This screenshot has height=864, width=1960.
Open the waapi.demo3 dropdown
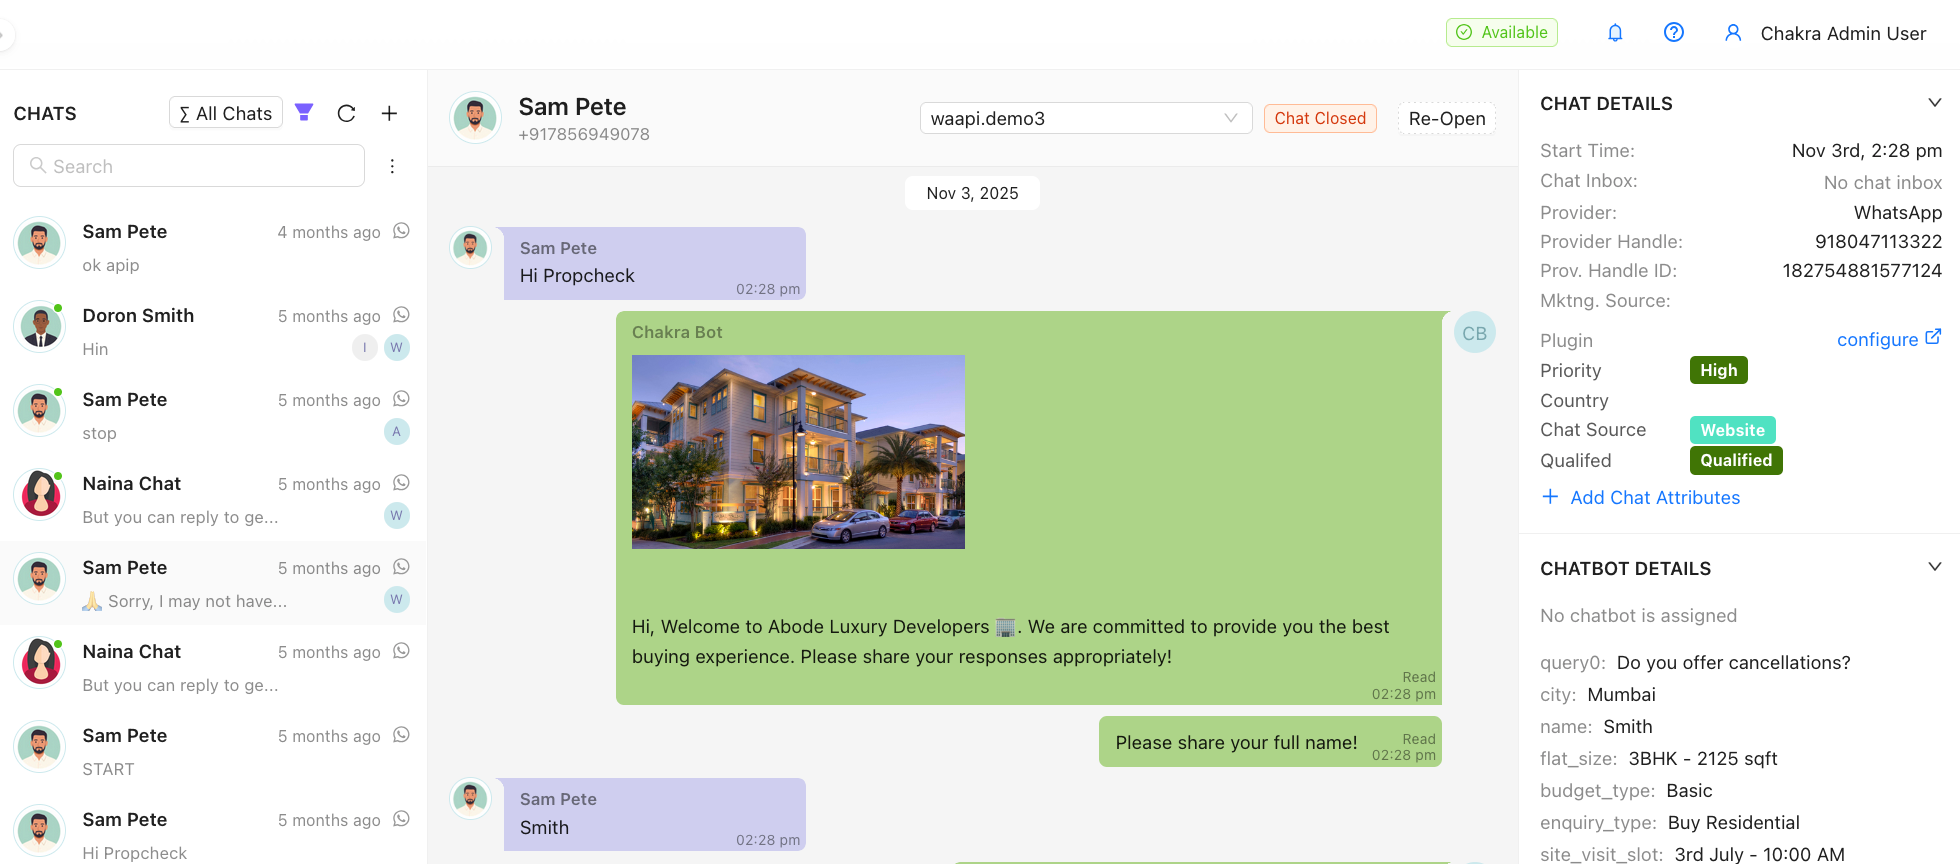[1086, 118]
